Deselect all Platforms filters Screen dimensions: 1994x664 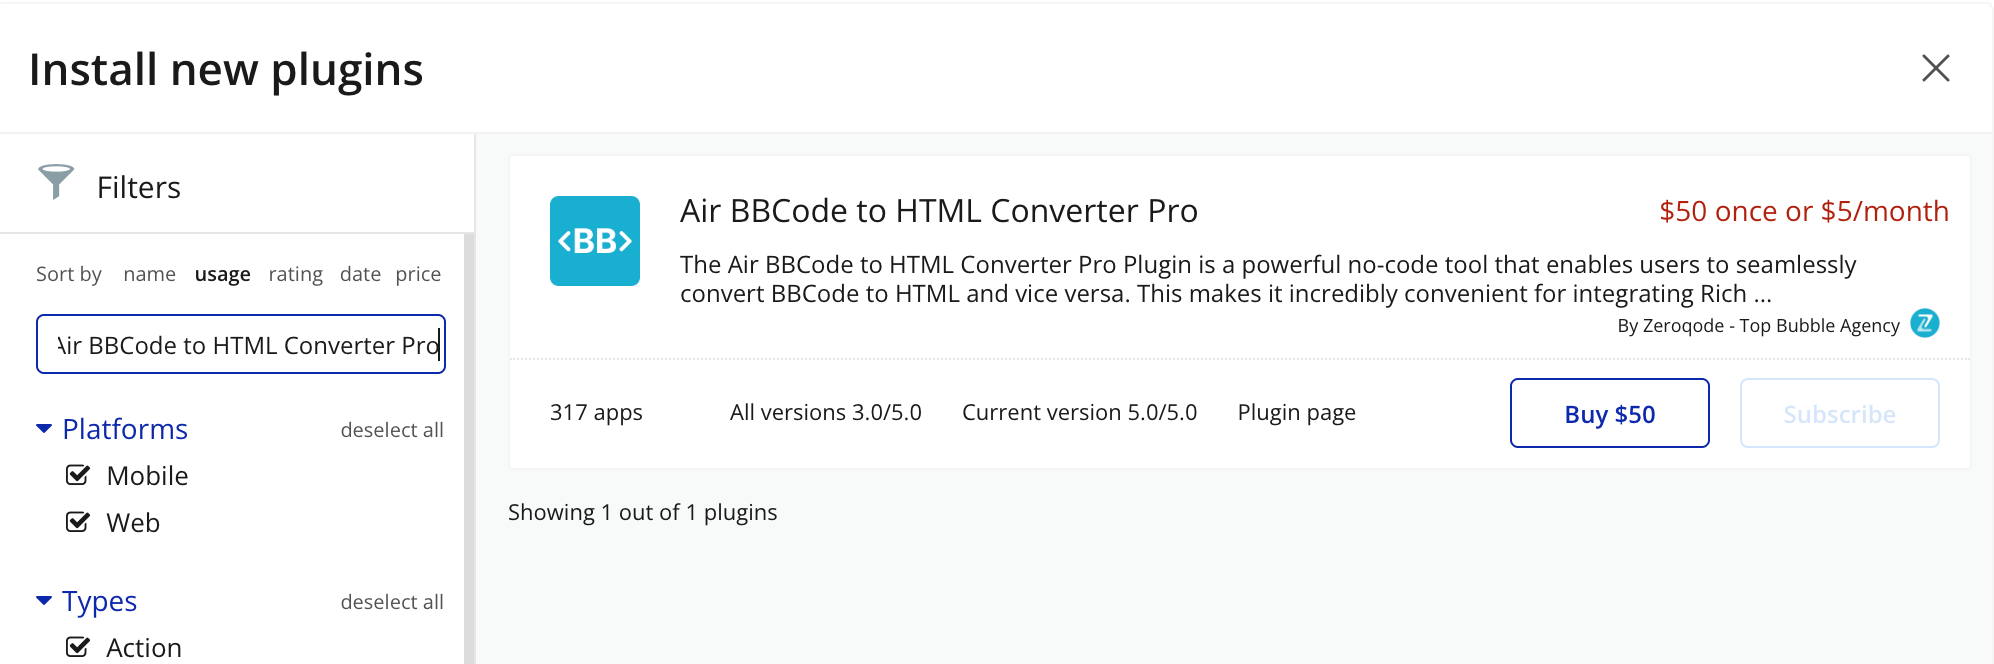[x=391, y=430]
